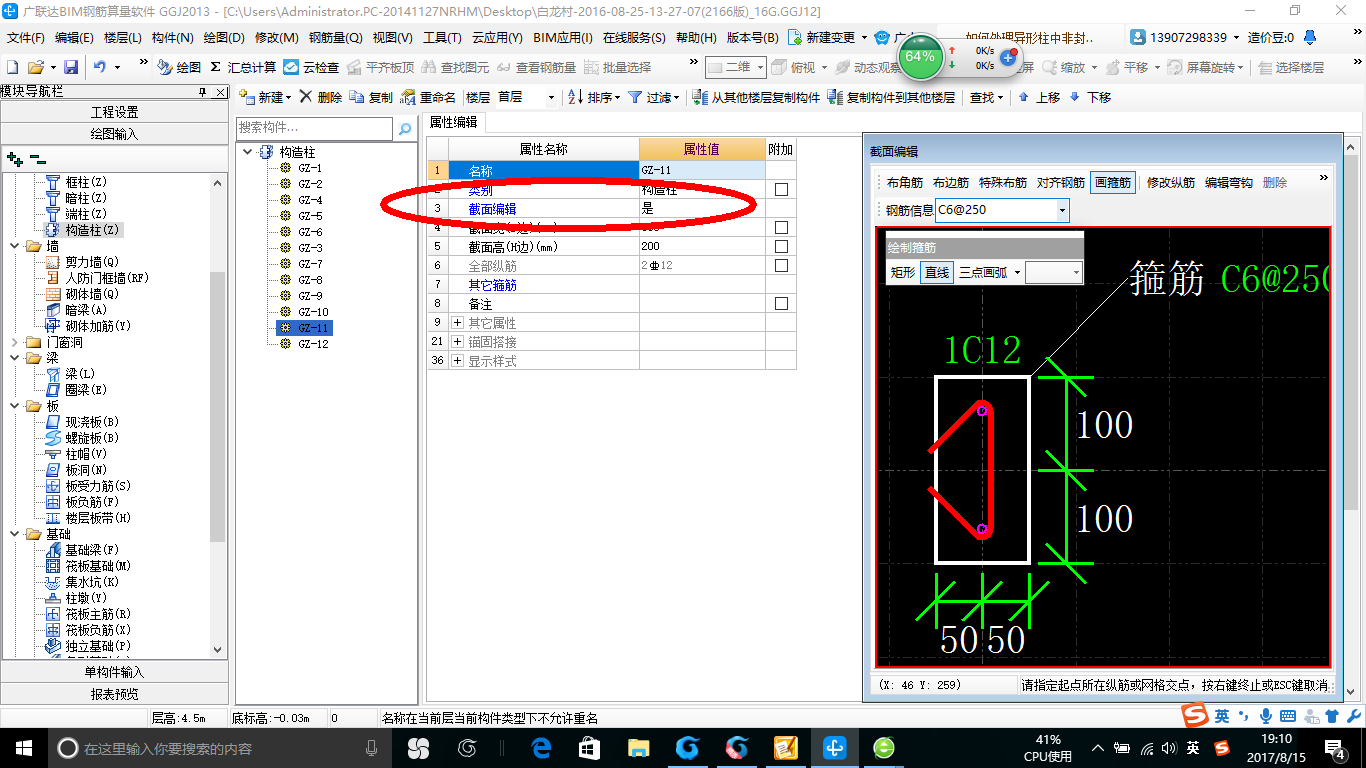Viewport: 1366px width, 768px height.
Task: Select component GZ-1 in list
Action: pos(310,168)
